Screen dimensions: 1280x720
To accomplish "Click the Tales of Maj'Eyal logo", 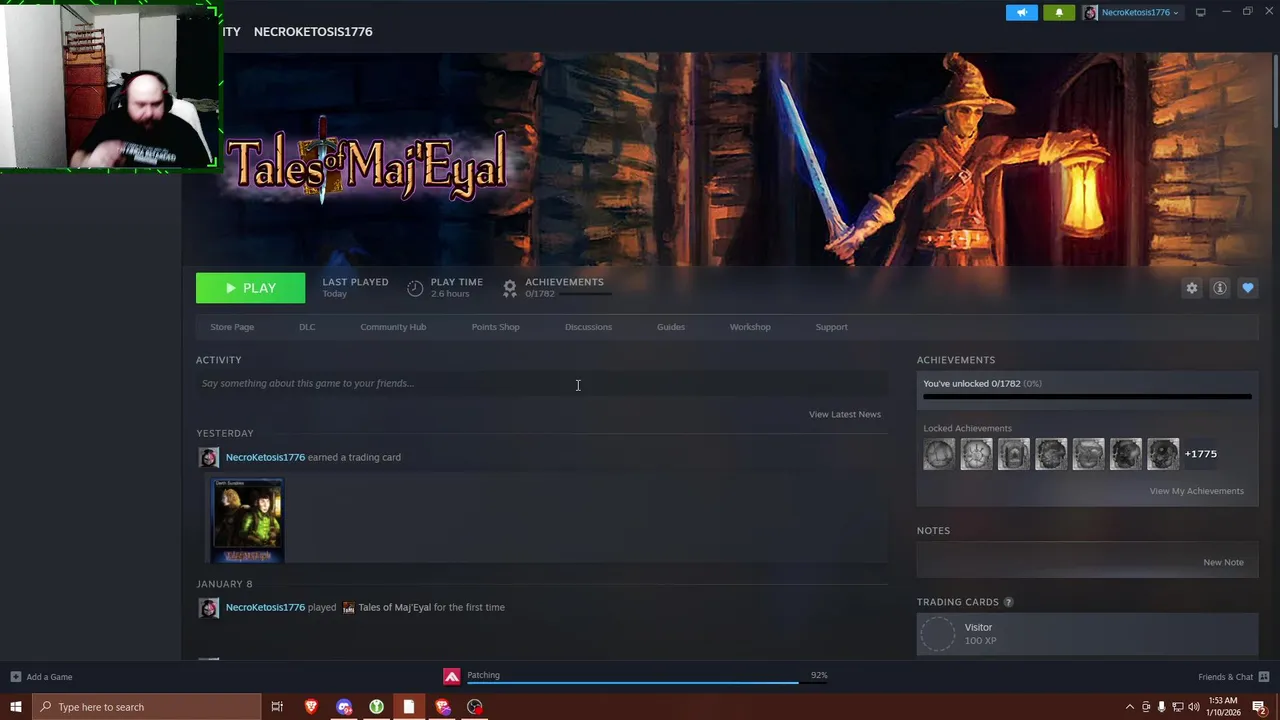I will point(366,162).
